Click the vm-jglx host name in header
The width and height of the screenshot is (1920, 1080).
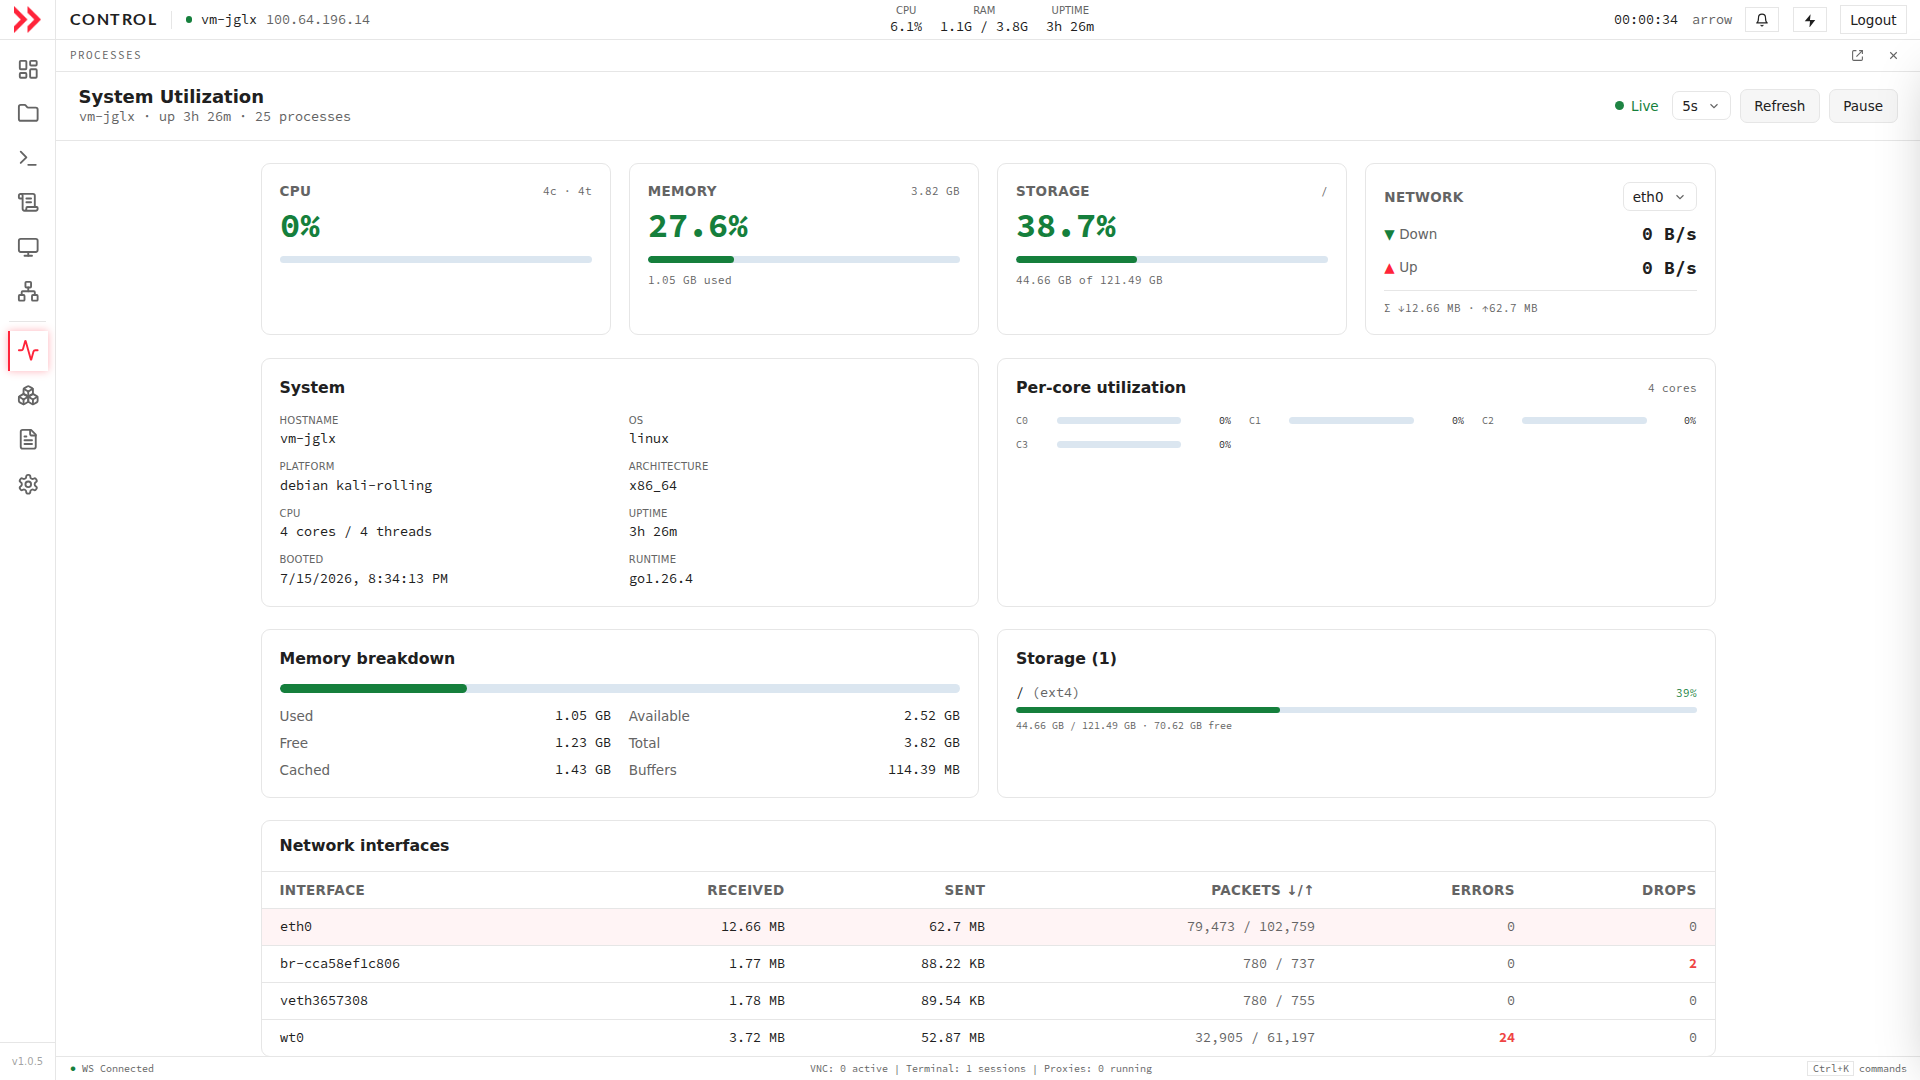229,20
